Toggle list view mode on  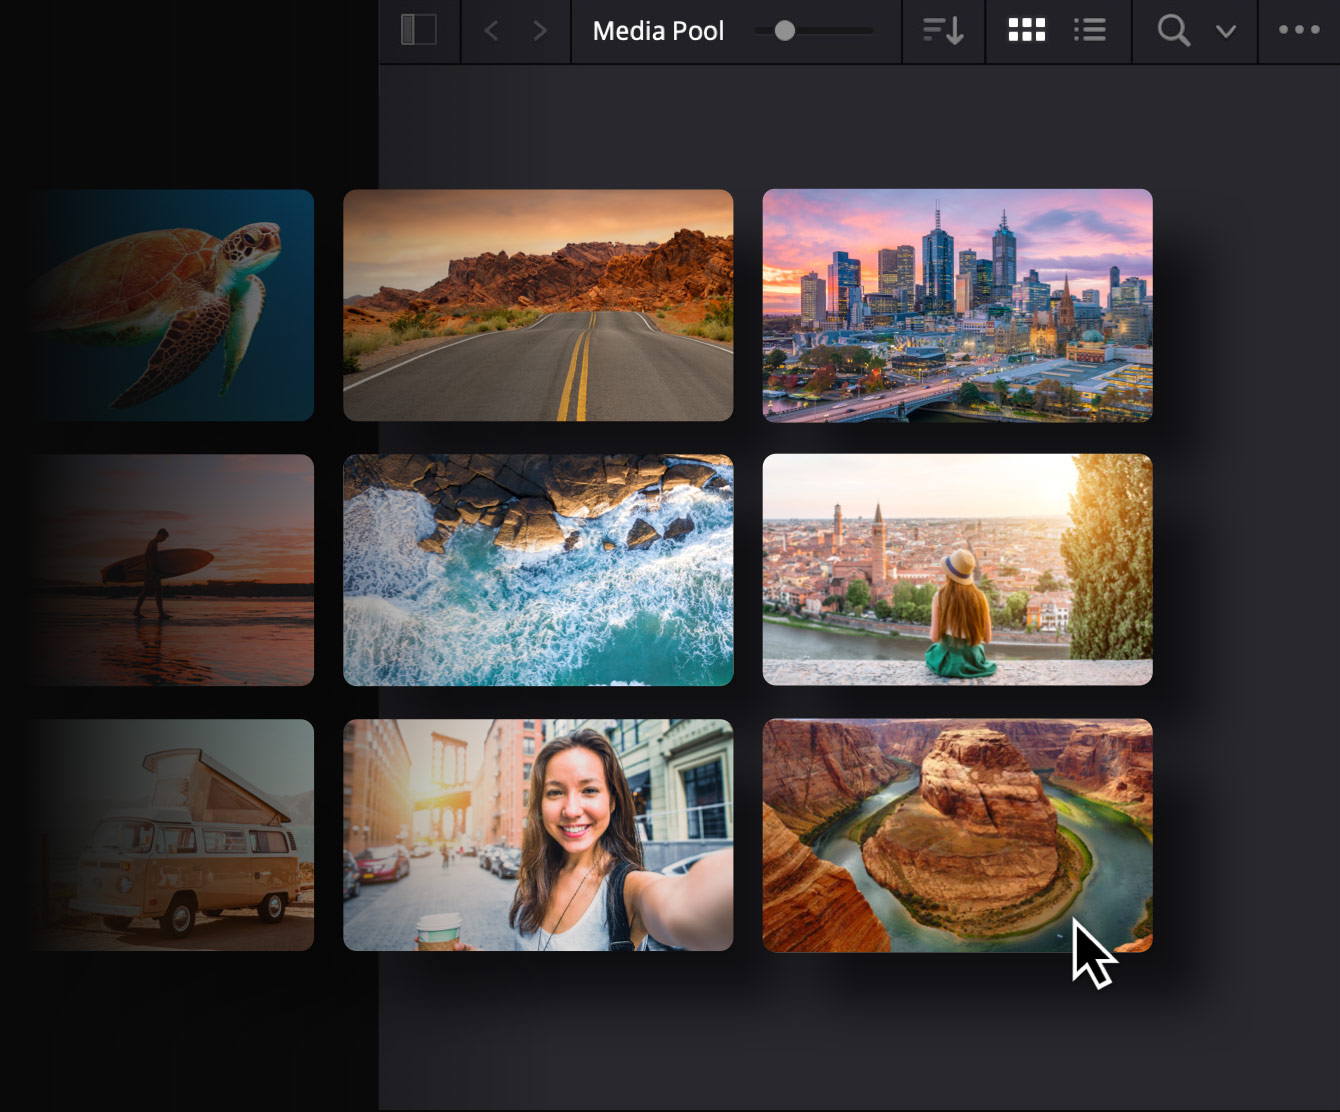coord(1089,30)
